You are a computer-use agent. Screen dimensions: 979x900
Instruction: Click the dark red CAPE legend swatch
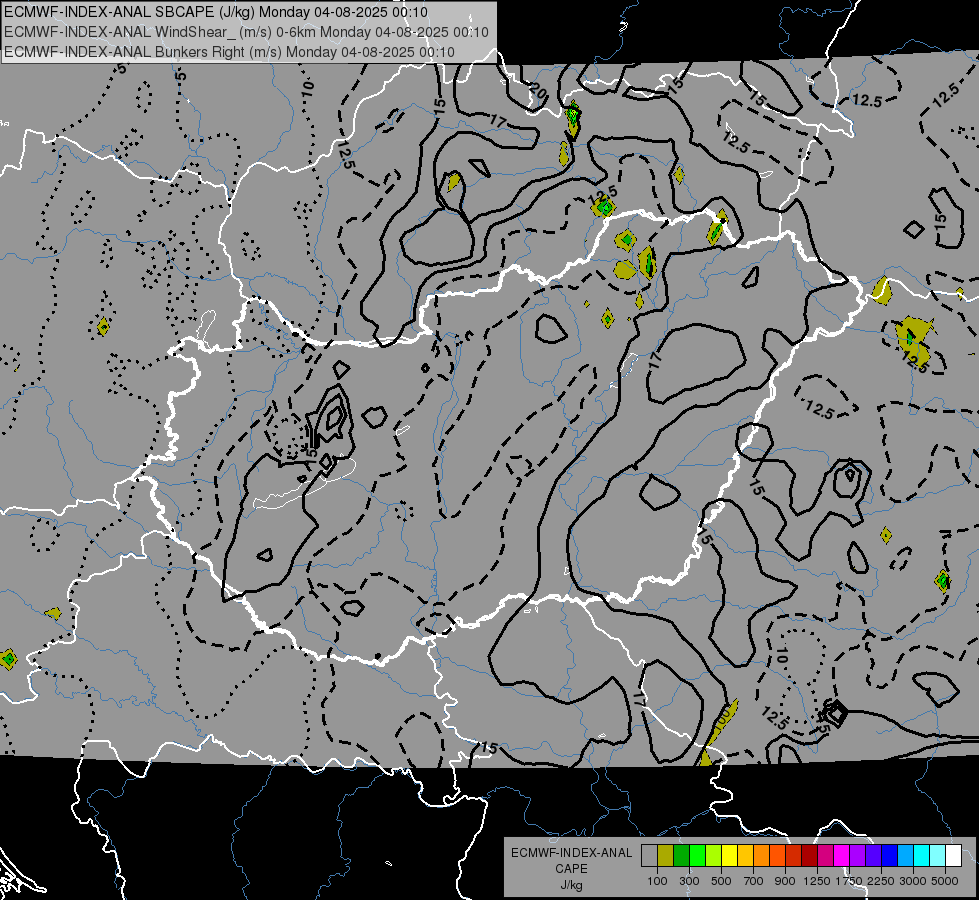(809, 855)
